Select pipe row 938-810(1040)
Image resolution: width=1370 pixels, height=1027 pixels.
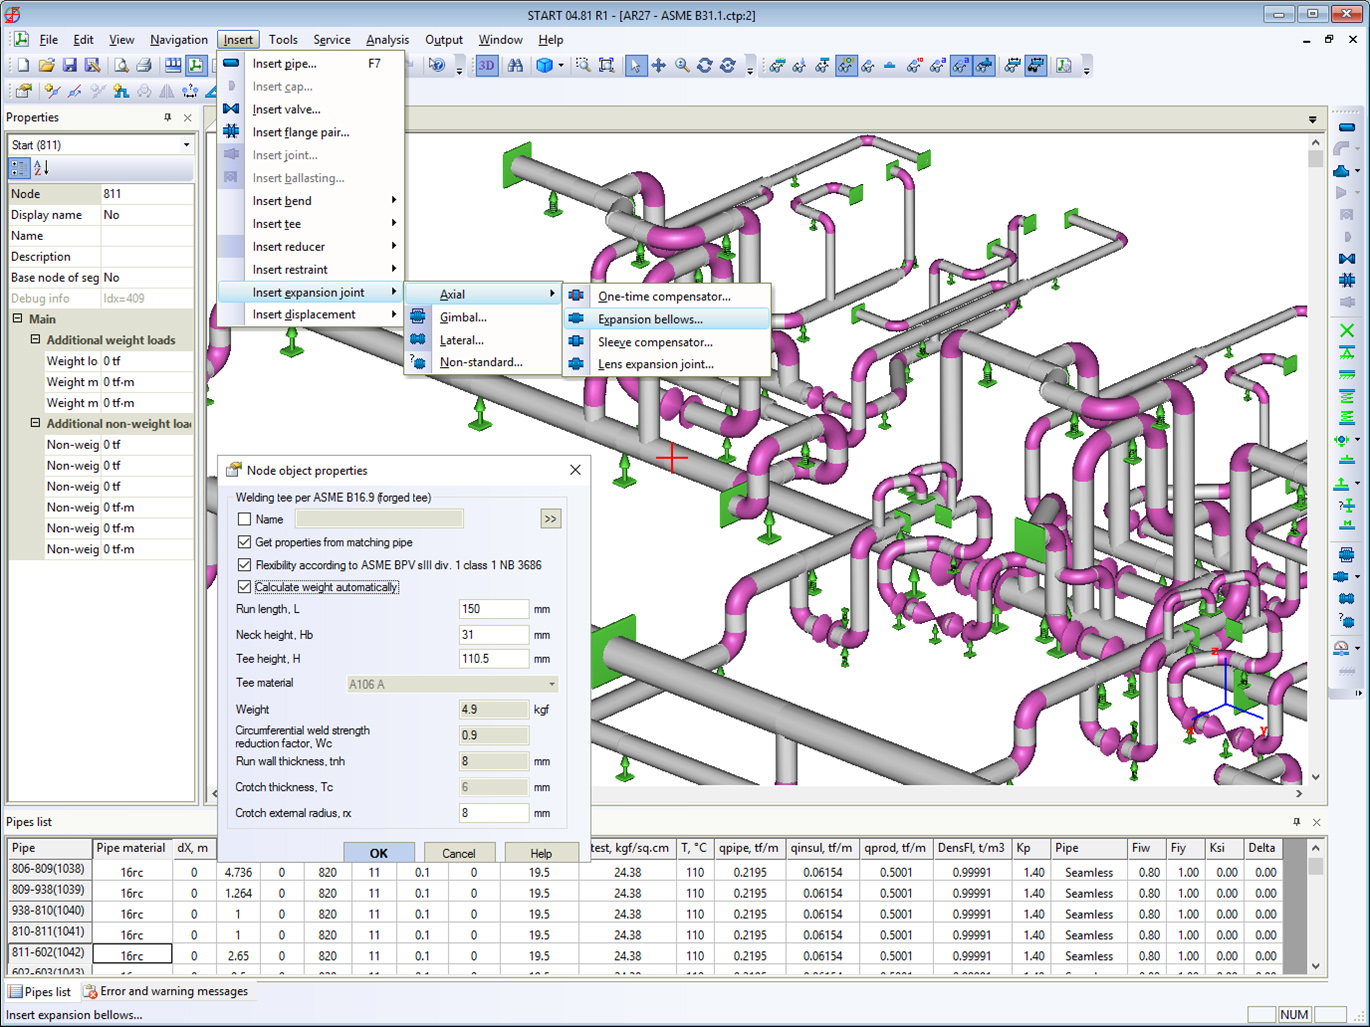point(48,912)
